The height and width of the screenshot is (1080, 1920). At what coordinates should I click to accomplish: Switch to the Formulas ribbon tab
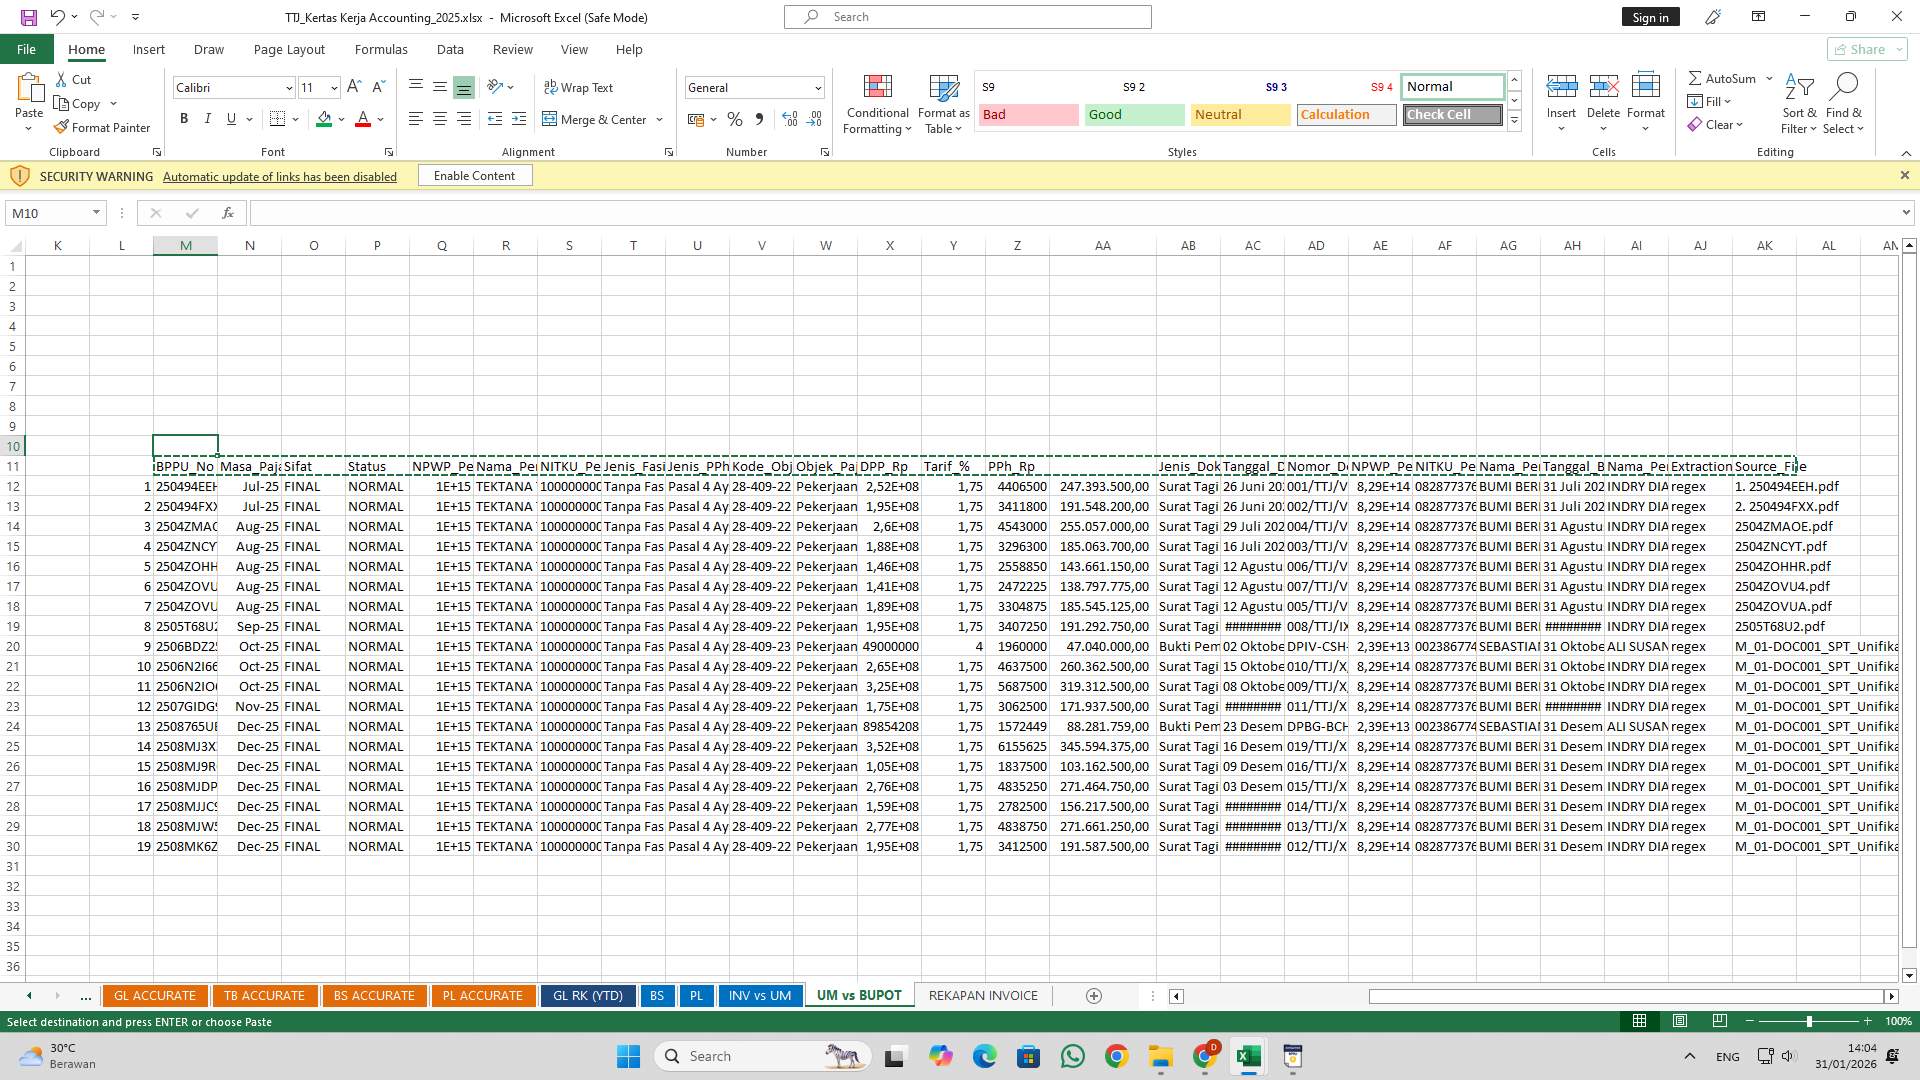(381, 49)
